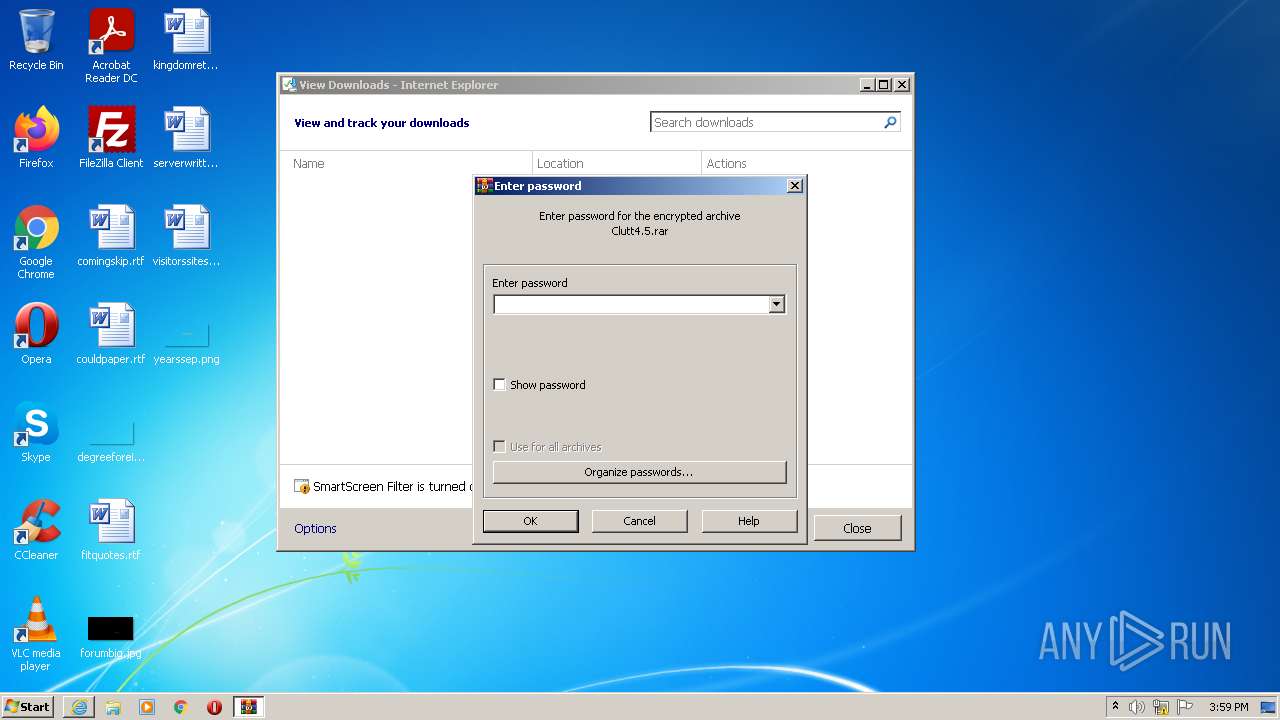
Task: Select visitorssites... document icon
Action: (186, 236)
